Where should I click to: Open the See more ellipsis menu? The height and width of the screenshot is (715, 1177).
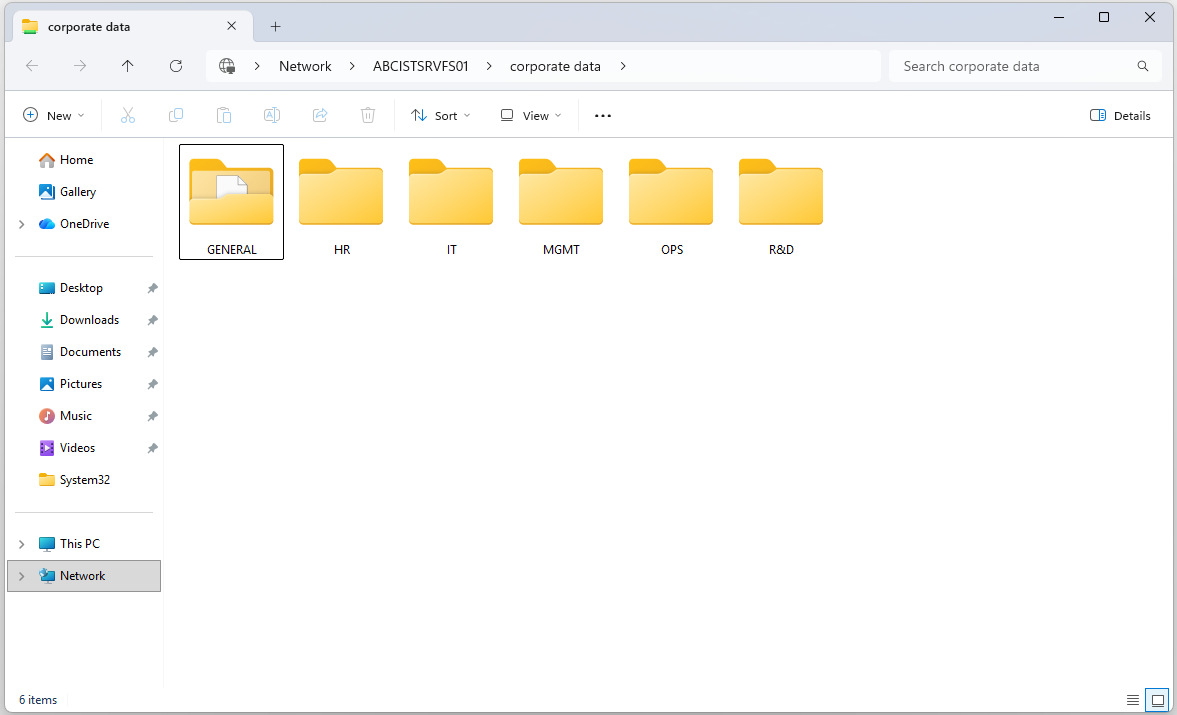pyautogui.click(x=603, y=116)
